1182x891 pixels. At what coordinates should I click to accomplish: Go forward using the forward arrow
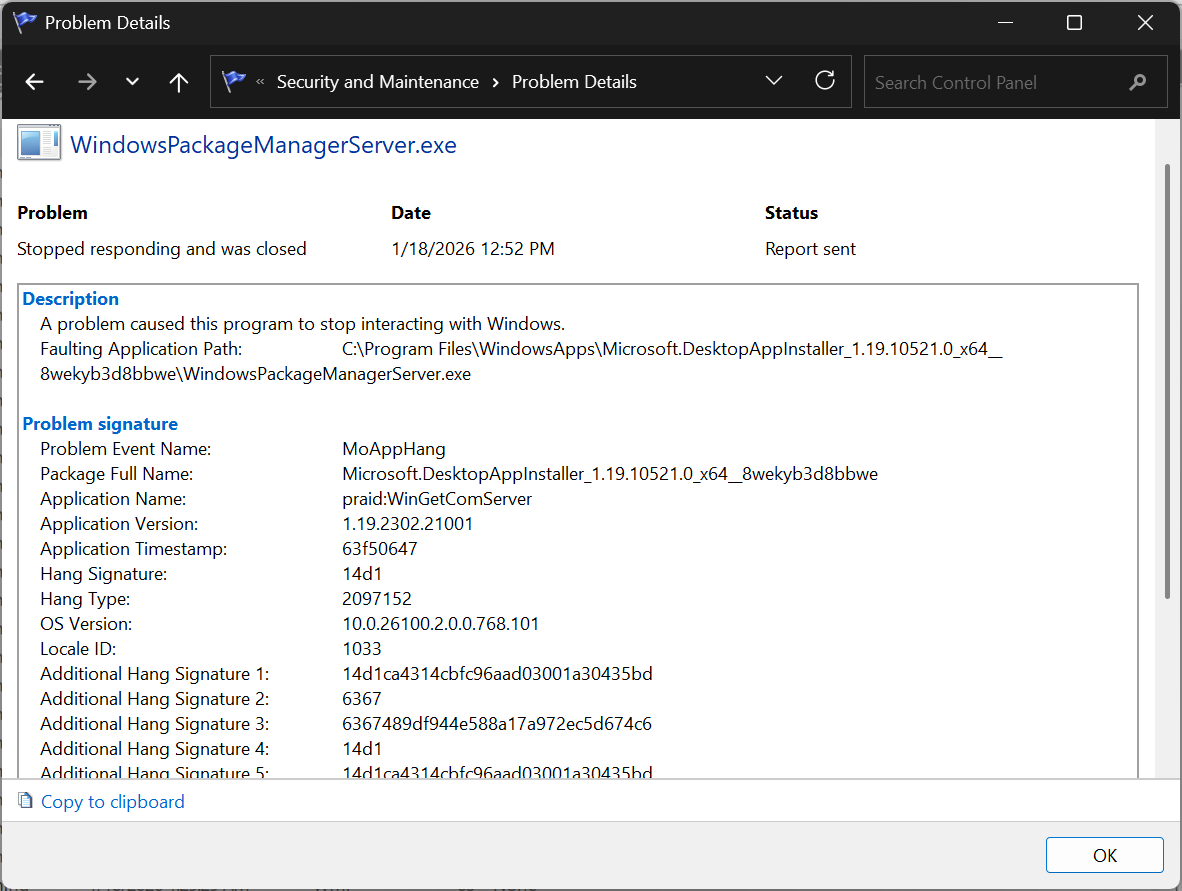(x=87, y=81)
